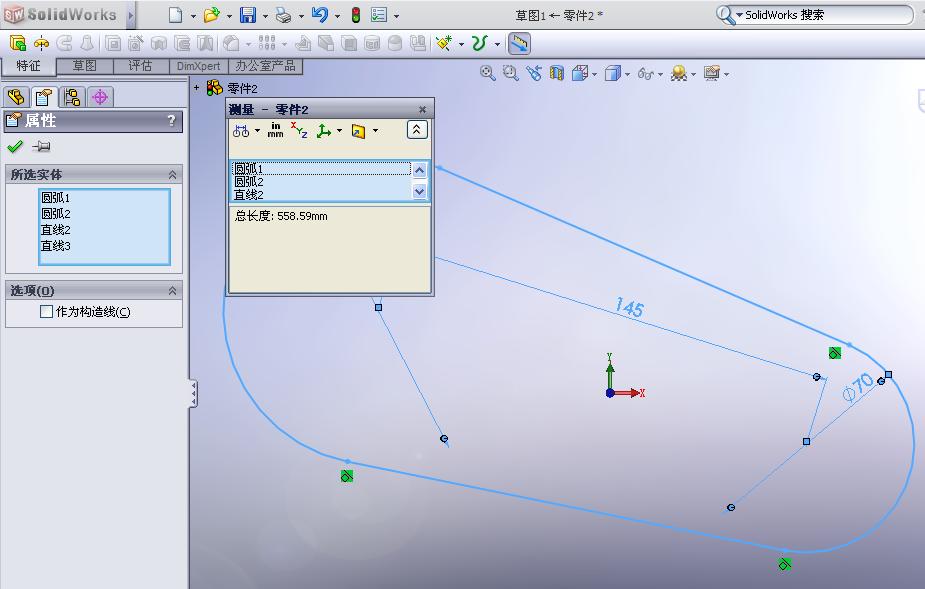Click the Apply Scene sphere icon
The height and width of the screenshot is (589, 925).
(679, 73)
